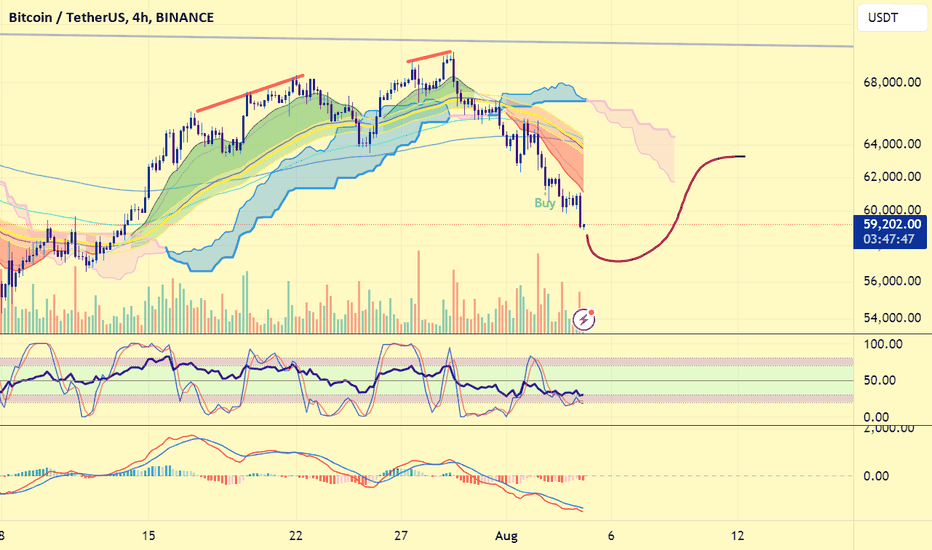Click the 56,000.00 price axis label

892,281
